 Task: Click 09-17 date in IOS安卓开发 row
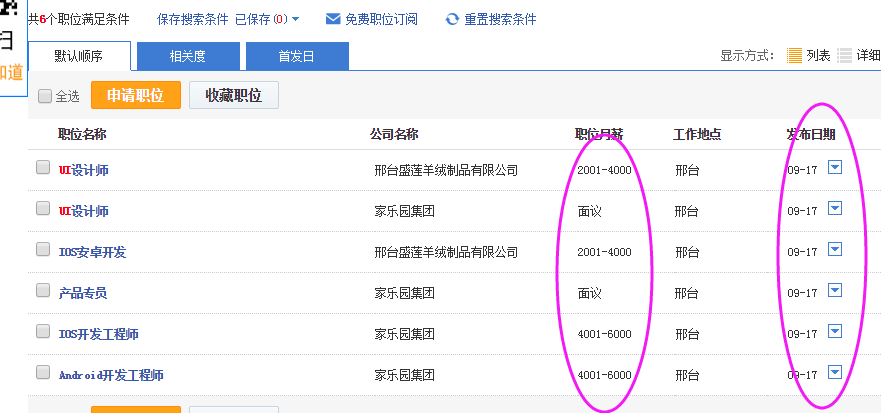(x=803, y=252)
